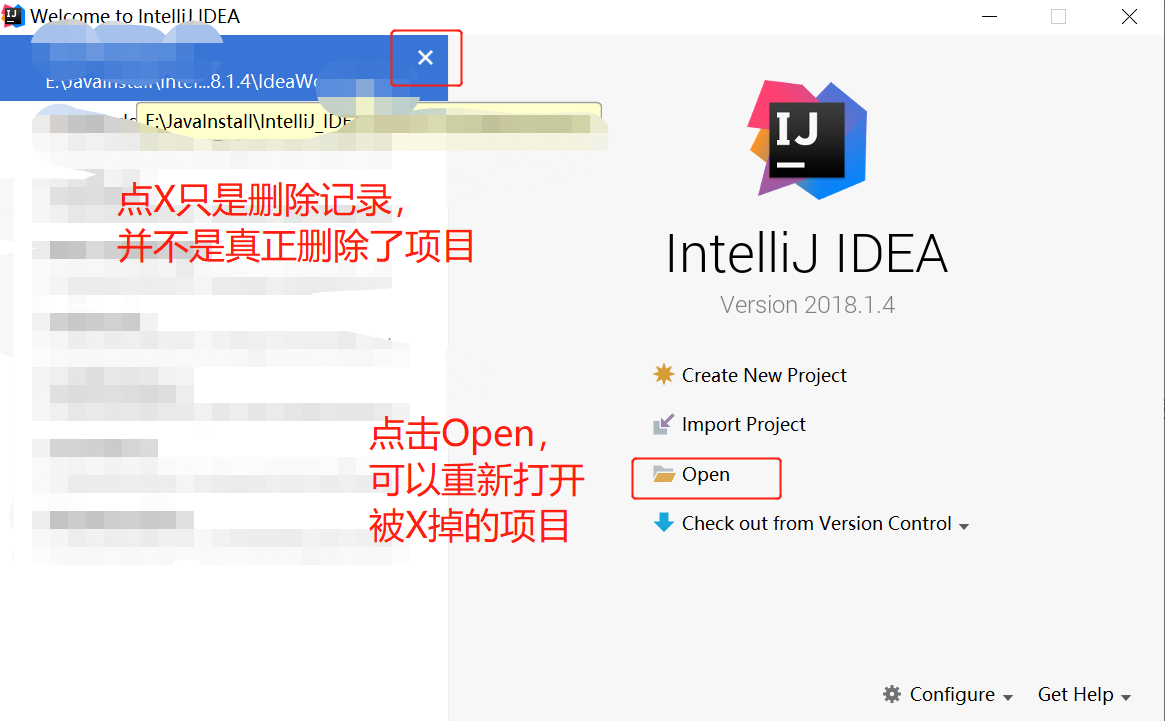
Task: Click the yellow folder icon beside Open
Action: [x=663, y=474]
